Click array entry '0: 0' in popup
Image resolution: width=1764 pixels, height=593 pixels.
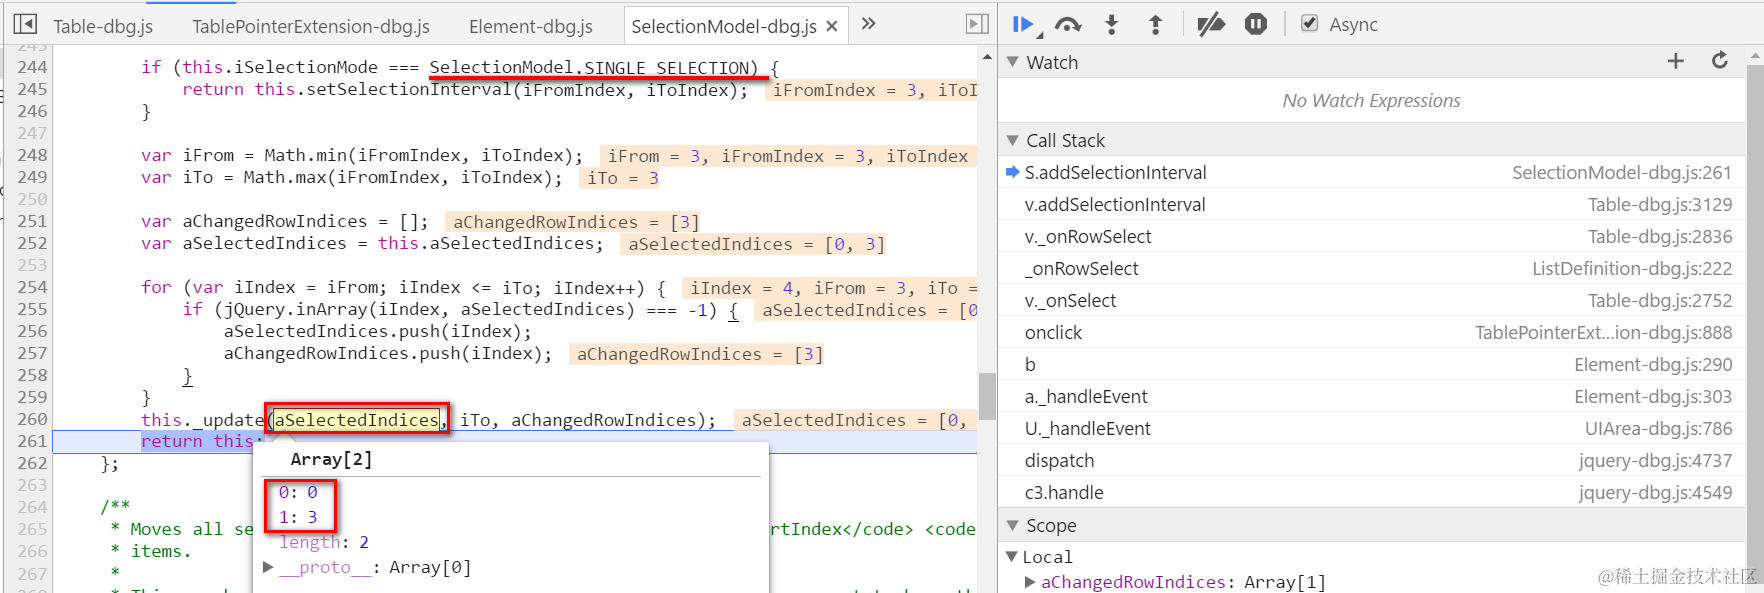tap(298, 492)
